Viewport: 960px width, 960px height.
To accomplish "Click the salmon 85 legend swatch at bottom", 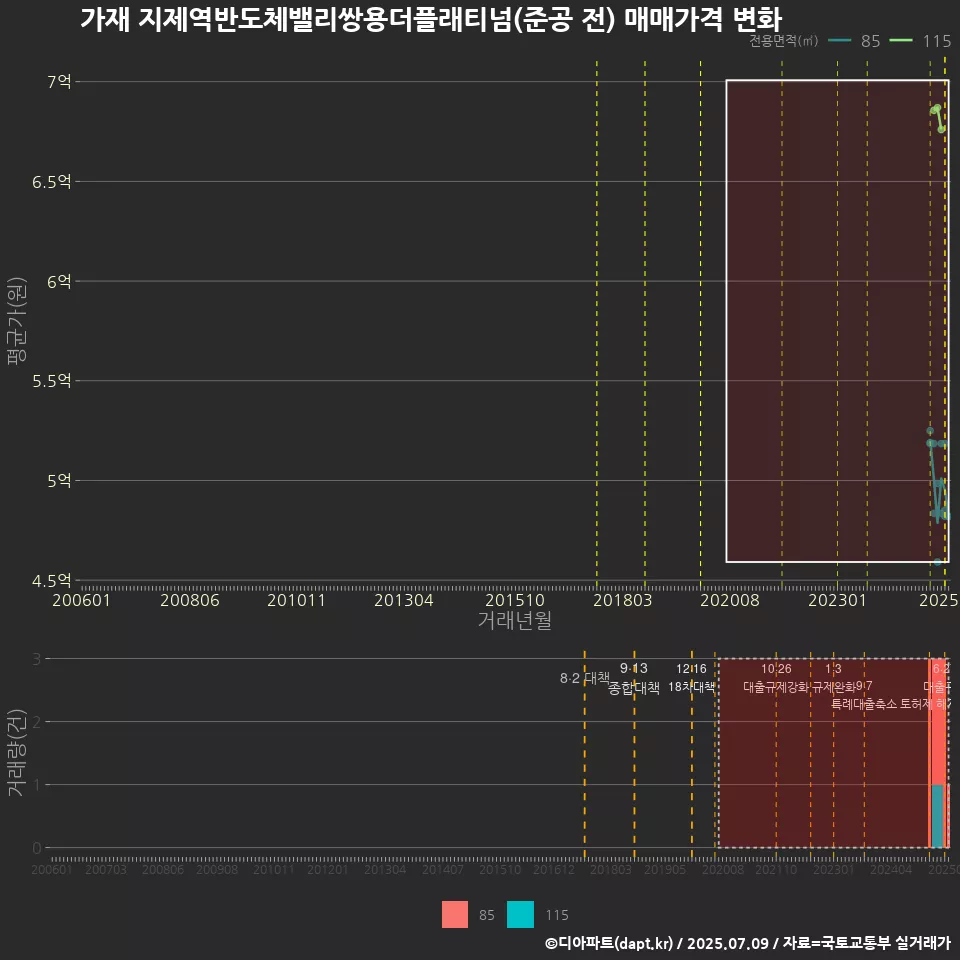I will coord(455,914).
